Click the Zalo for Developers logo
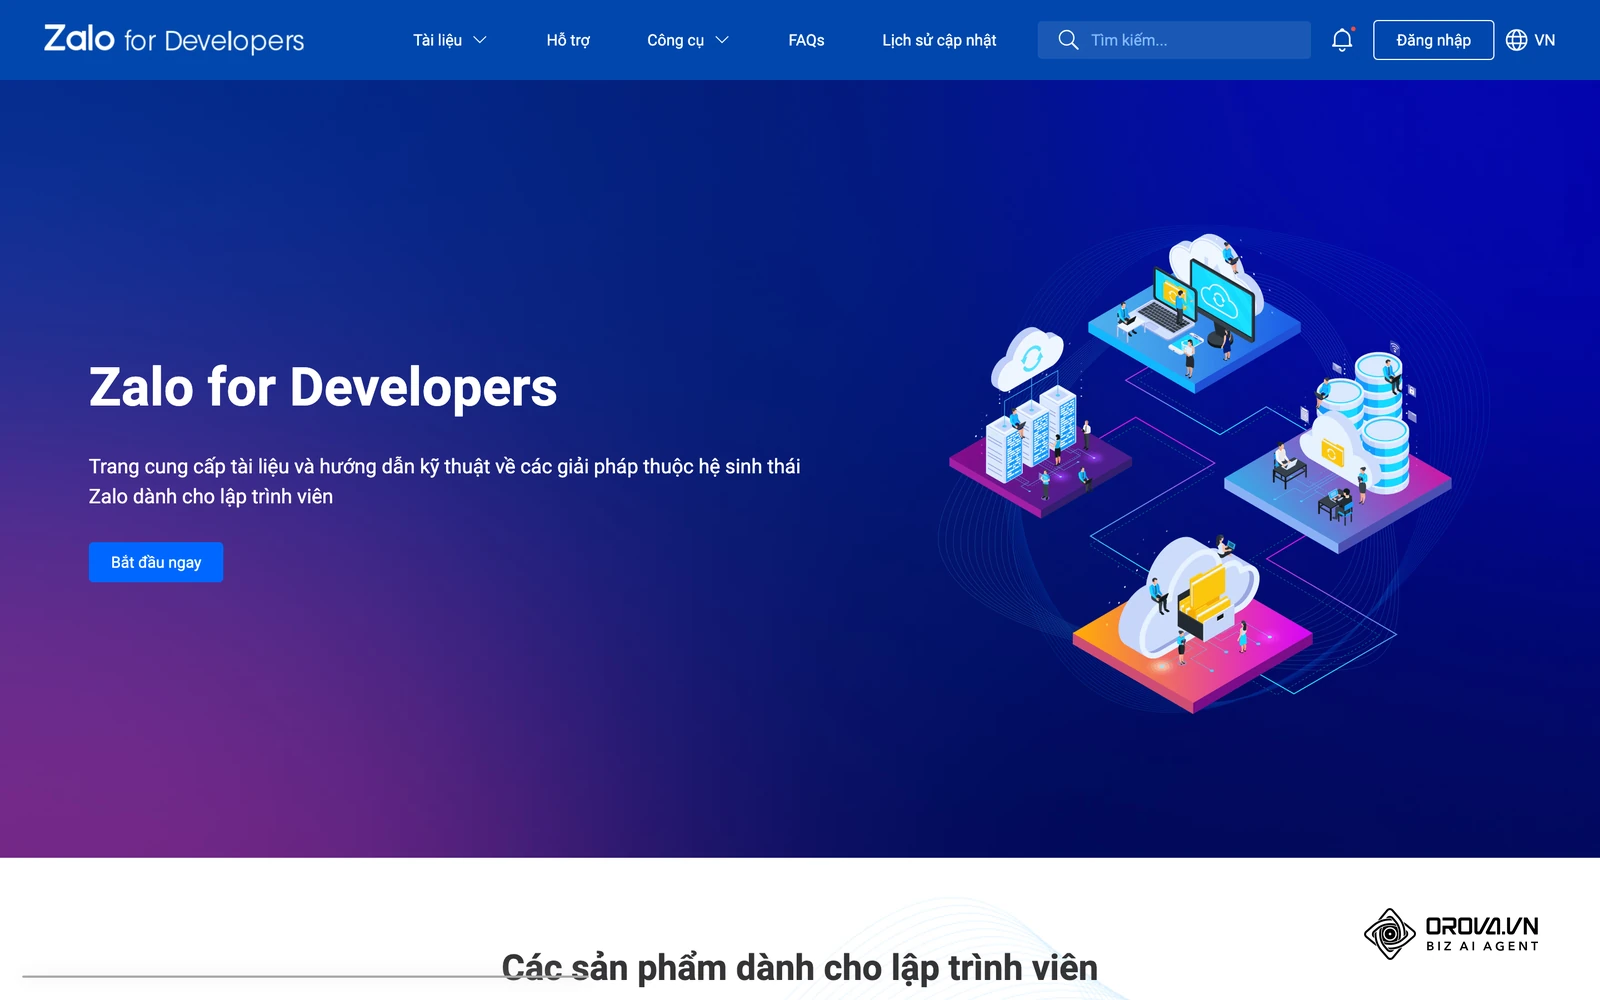Screen dimensions: 1600x1000 174,39
